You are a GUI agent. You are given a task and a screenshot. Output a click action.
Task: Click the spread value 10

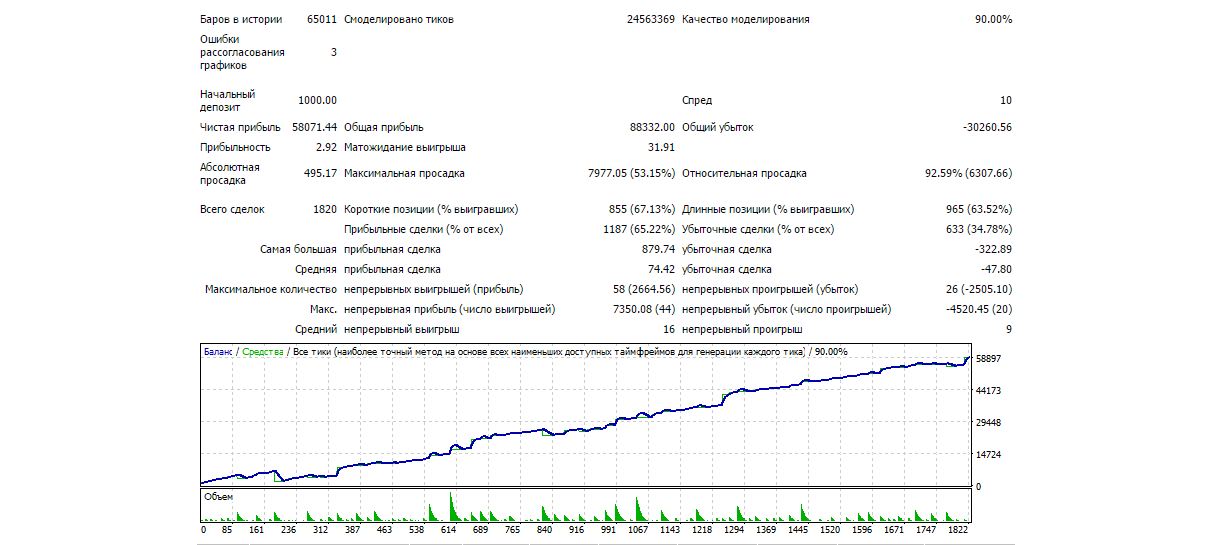coord(1006,100)
